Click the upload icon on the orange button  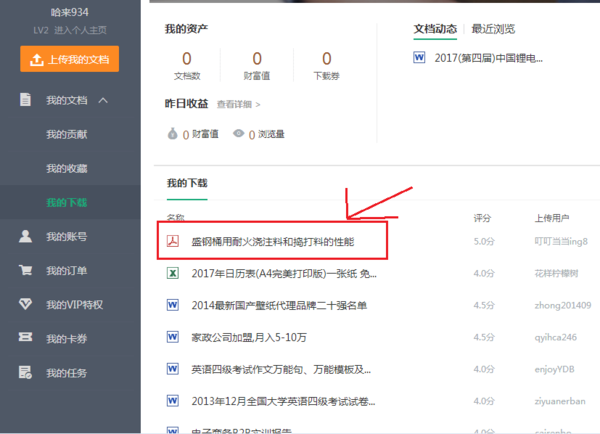(36, 60)
